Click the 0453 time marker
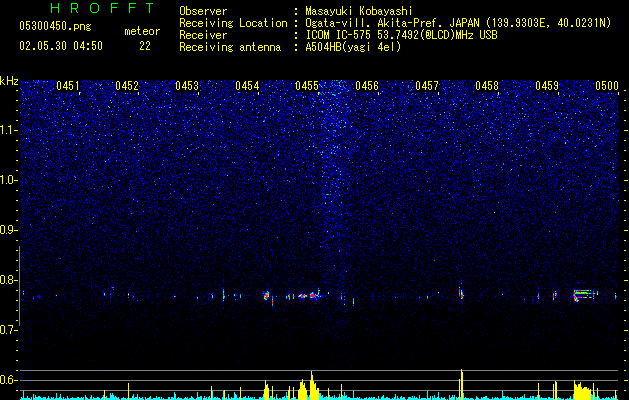This screenshot has width=629, height=400. click(x=187, y=86)
